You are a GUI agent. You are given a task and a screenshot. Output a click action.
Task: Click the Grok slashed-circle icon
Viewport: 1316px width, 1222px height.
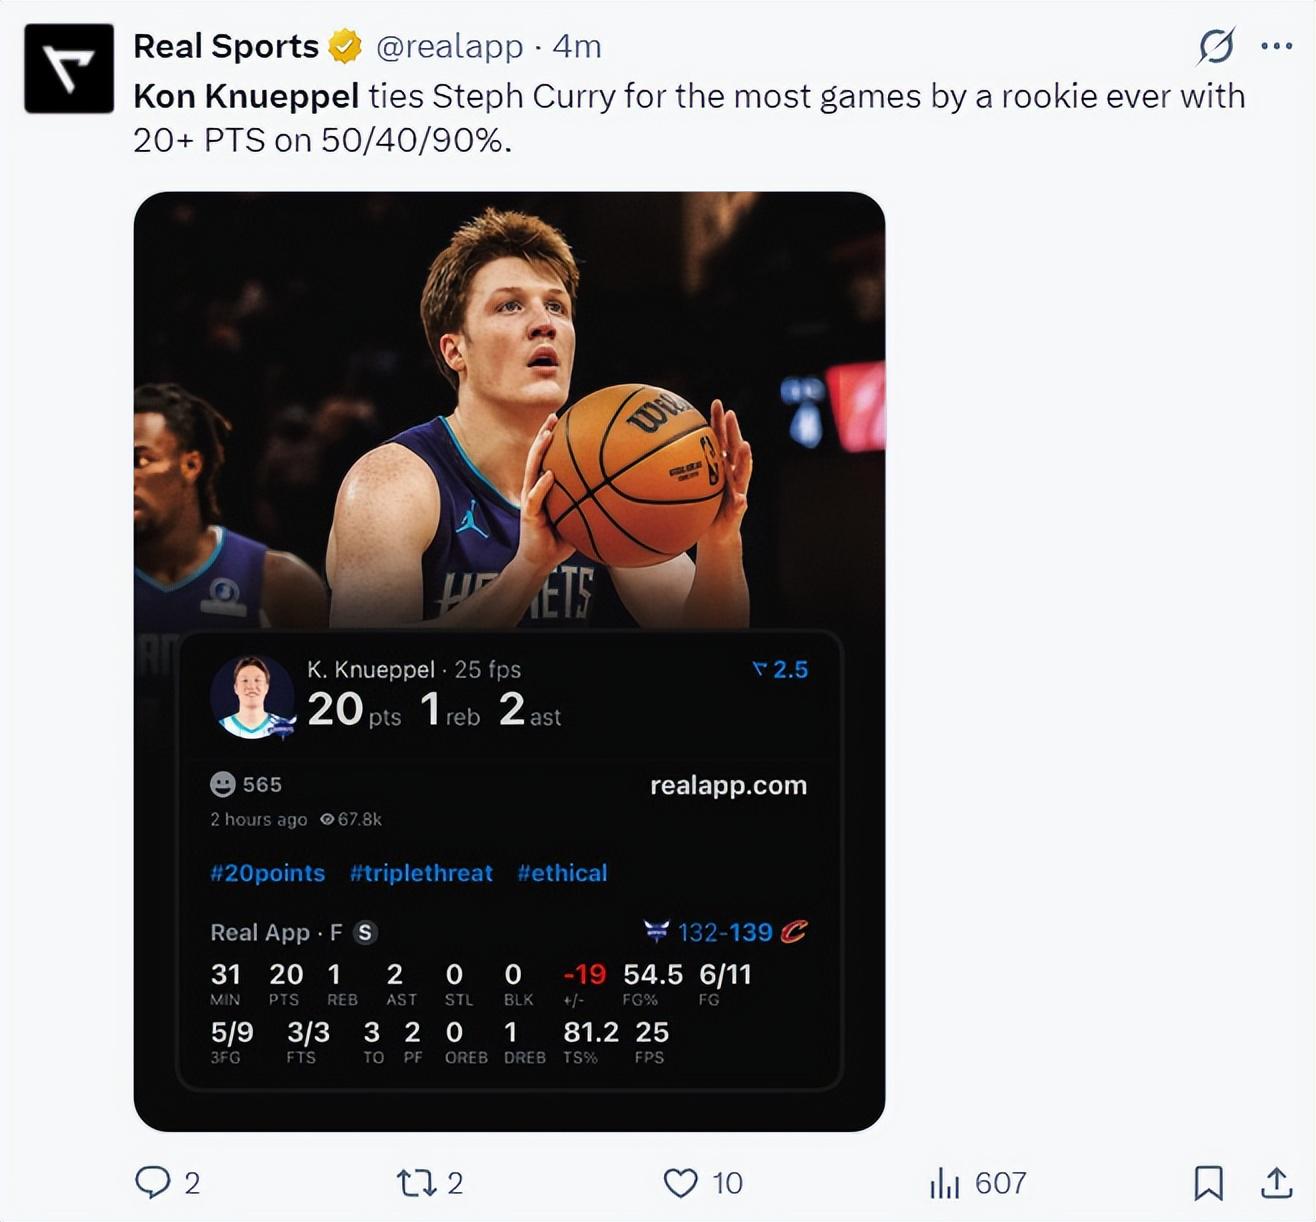coord(1216,46)
